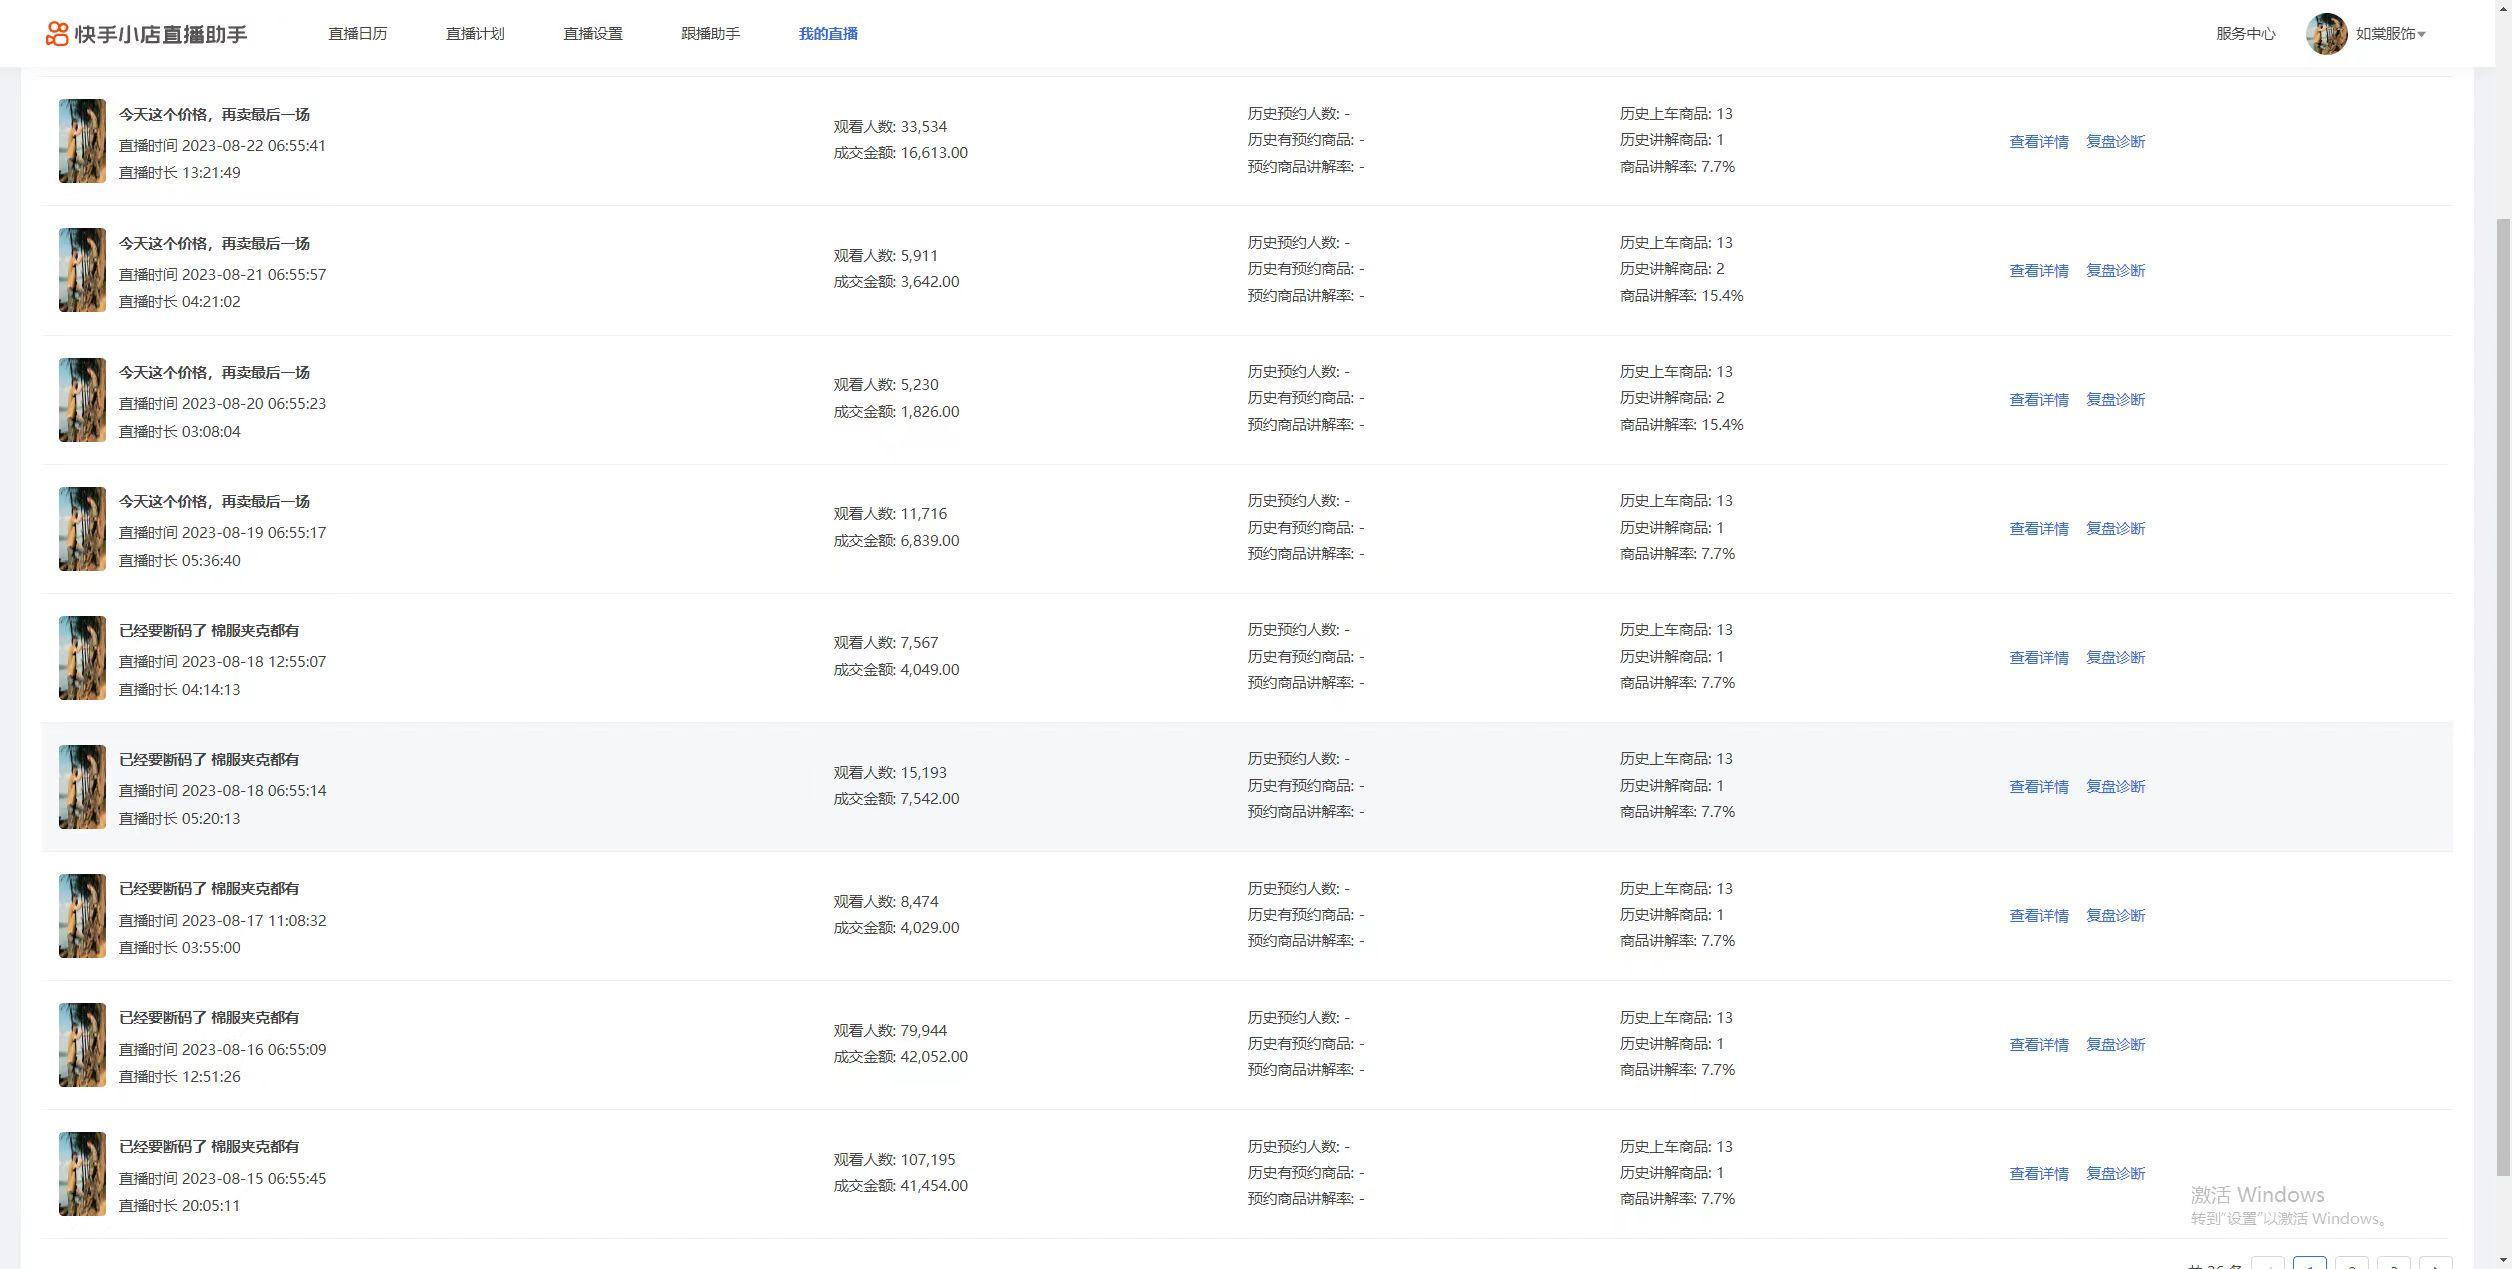Screen dimensions: 2512x1269
Task: Select the 我的直播 tab
Action: (828, 34)
